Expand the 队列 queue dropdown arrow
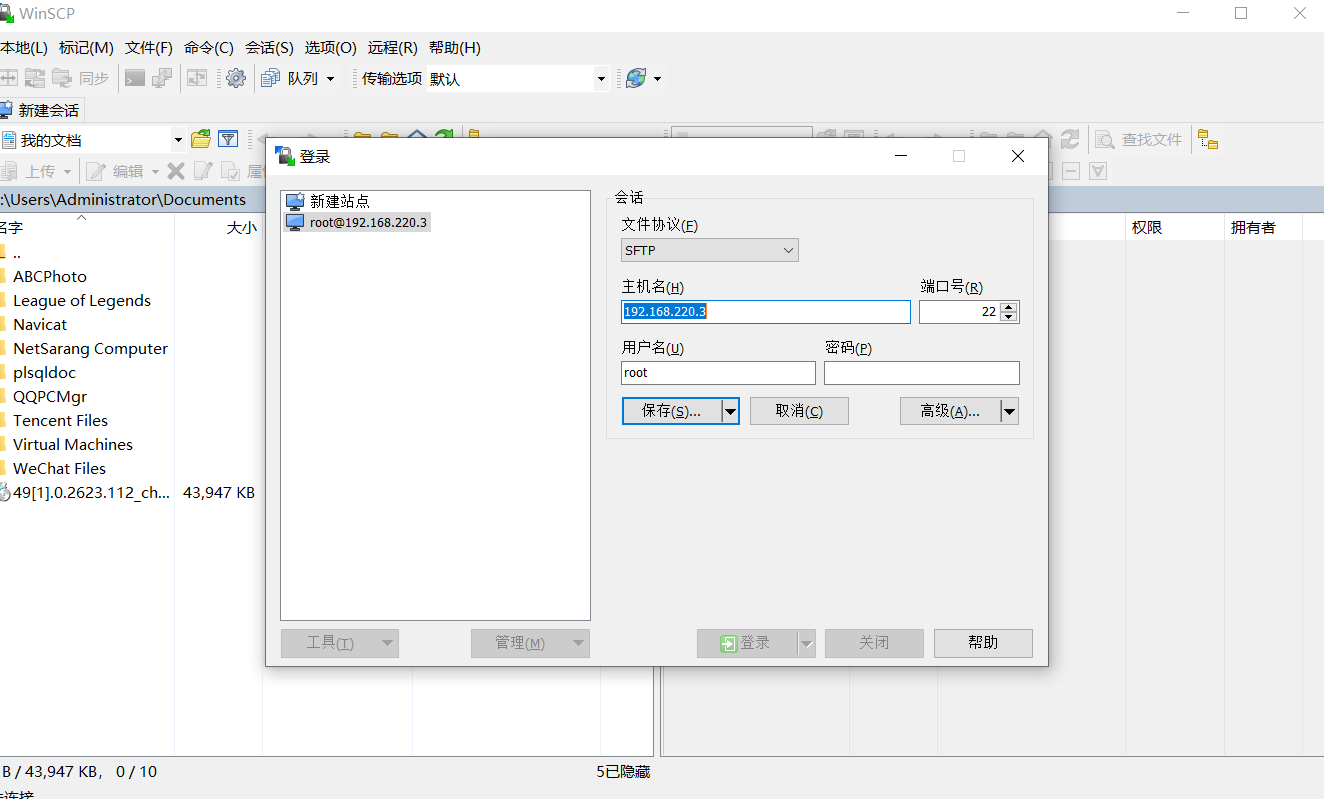This screenshot has width=1324, height=799. click(x=331, y=78)
